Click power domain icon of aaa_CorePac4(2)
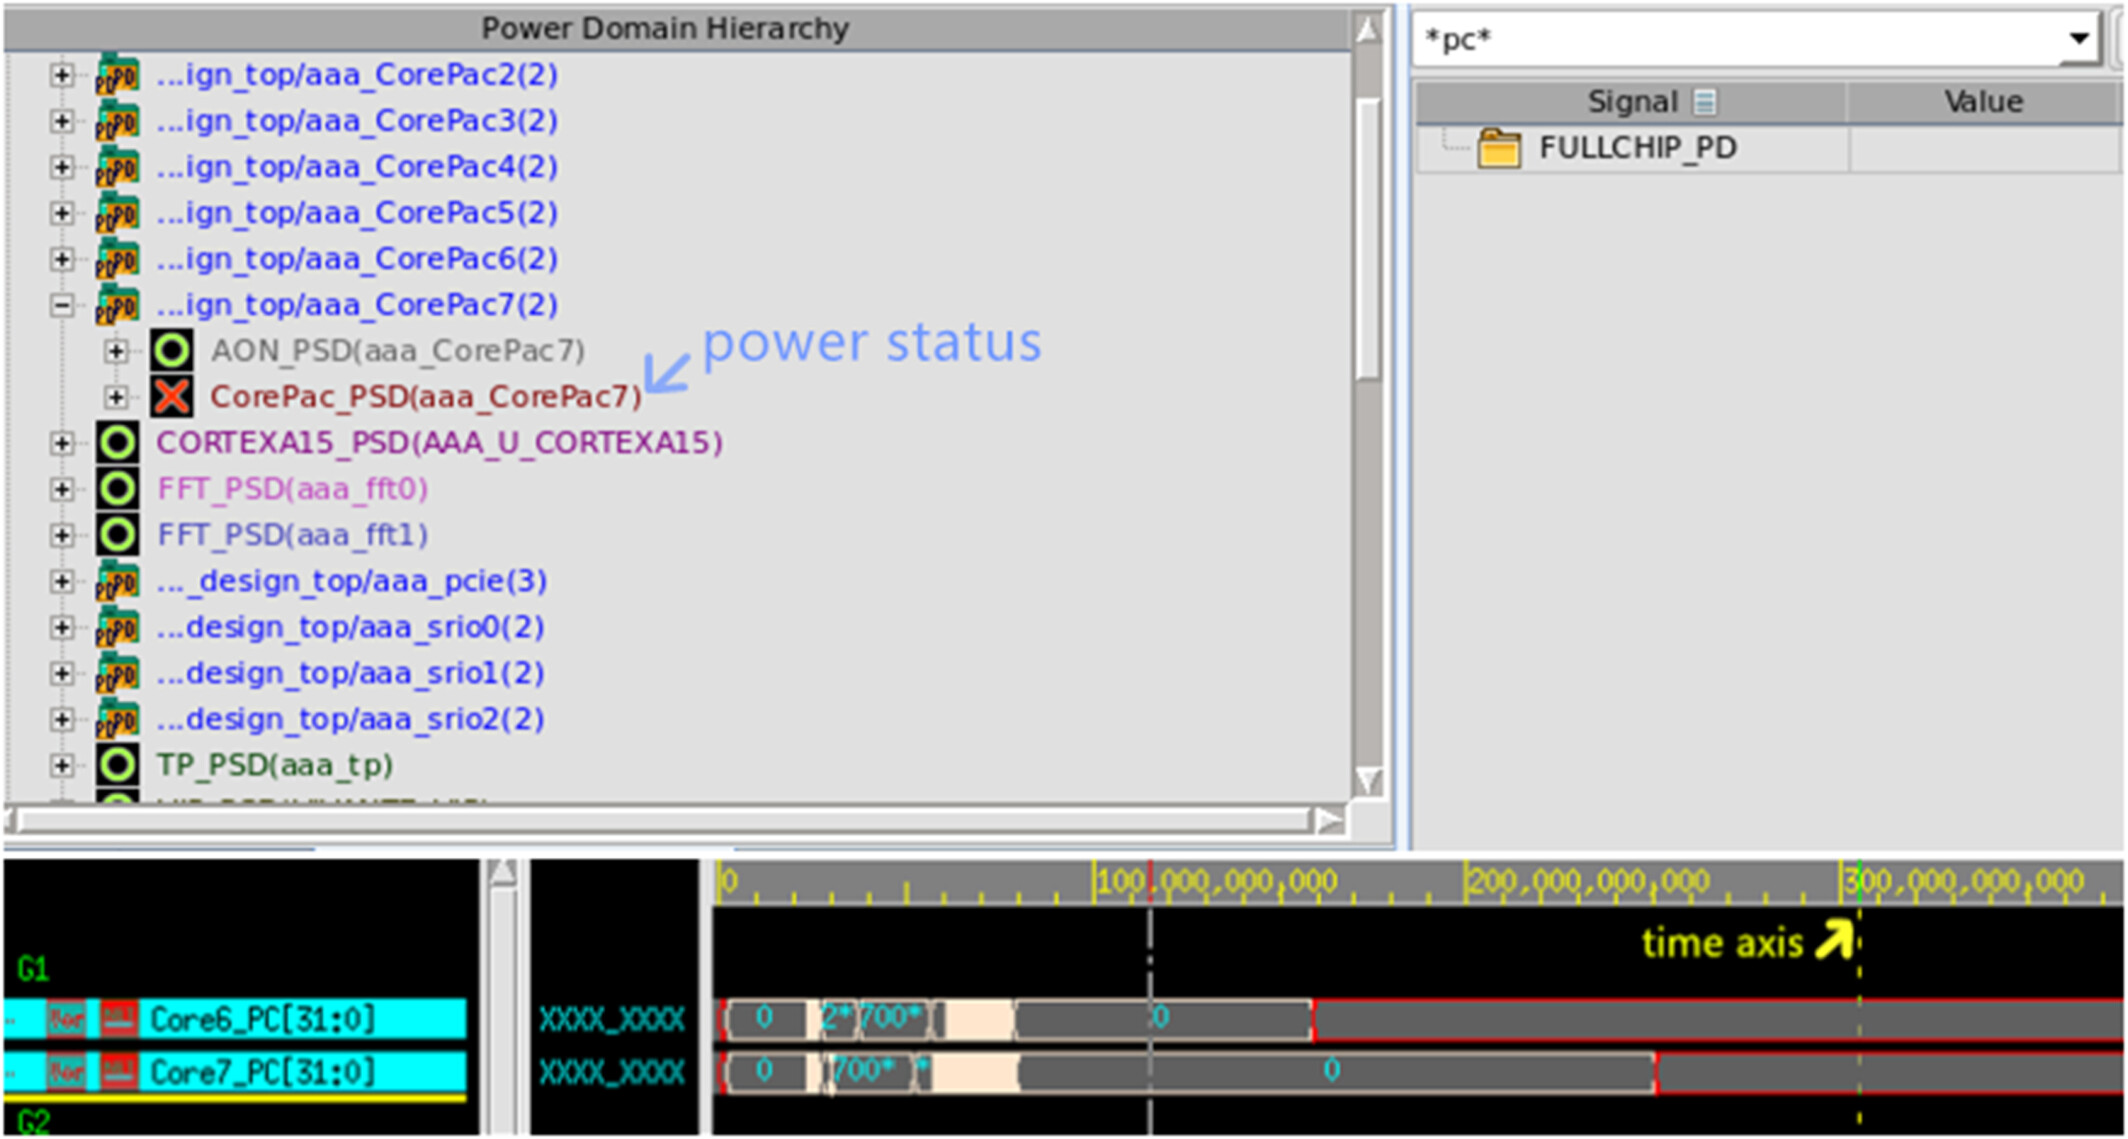Image resolution: width=2128 pixels, height=1139 pixels. tap(117, 168)
